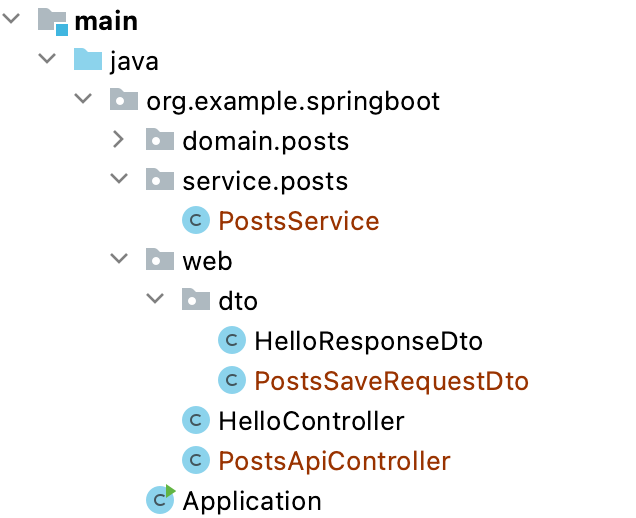Click the Application runnable class icon
The width and height of the screenshot is (636, 518).
coord(160,500)
